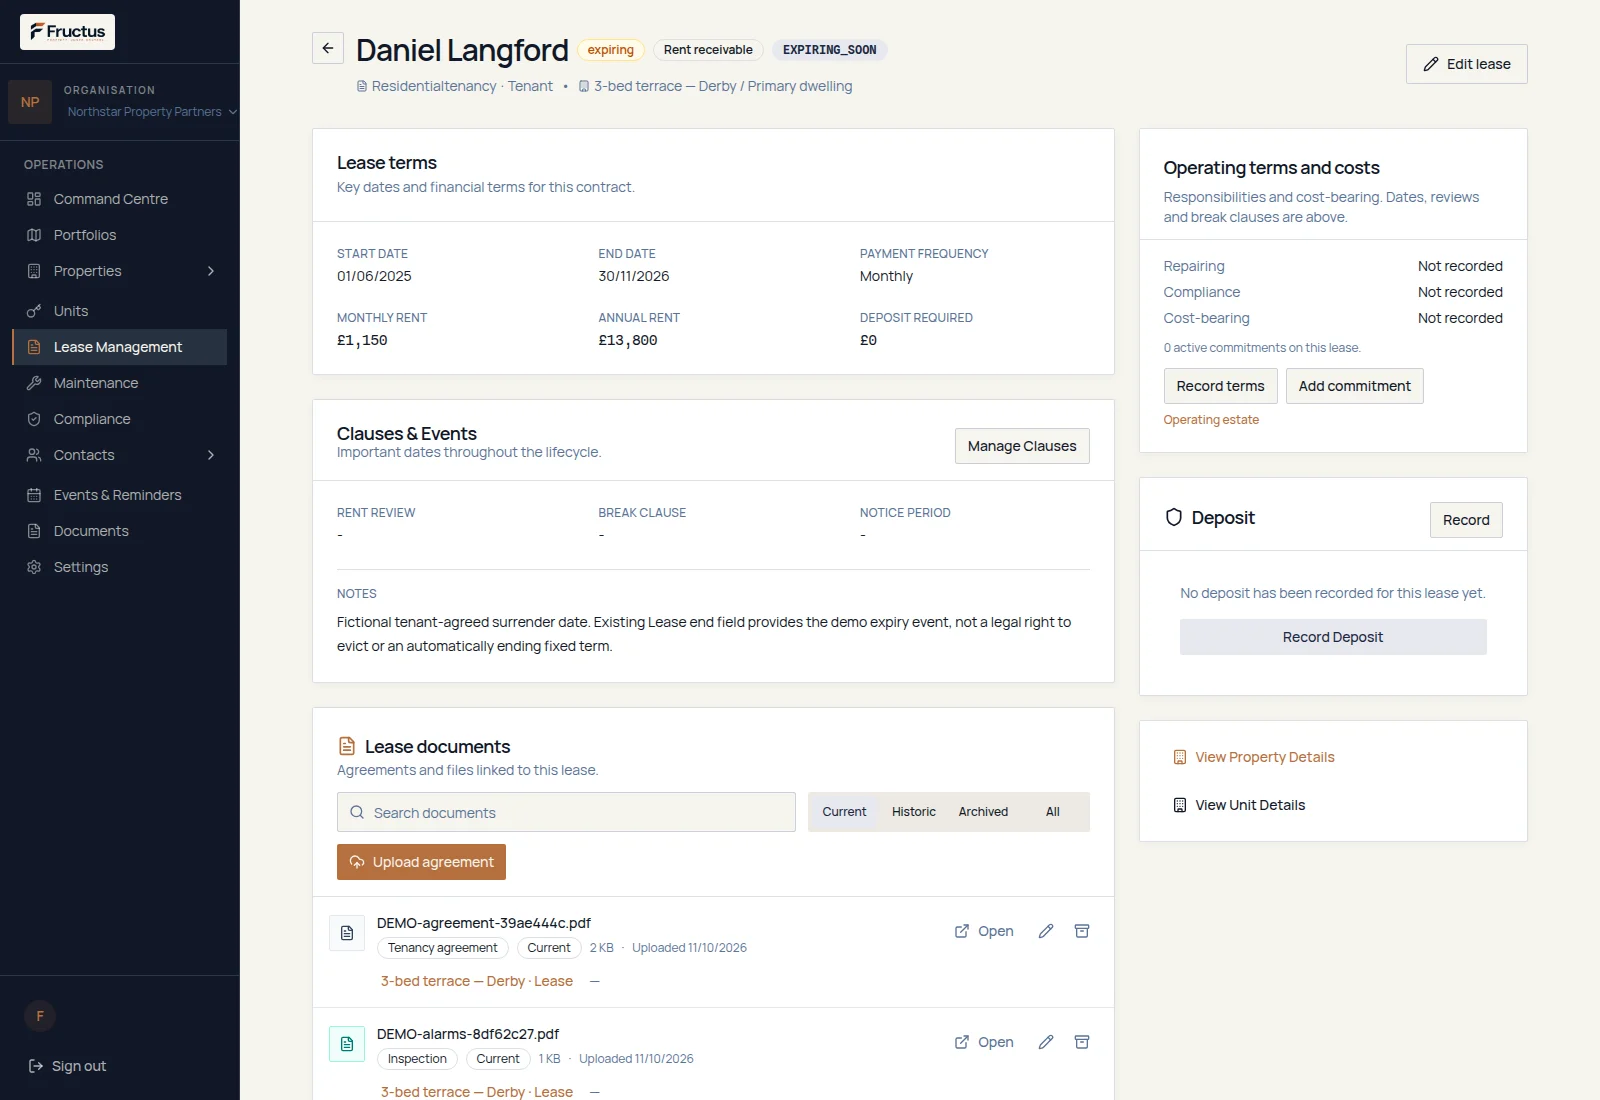Viewport: 1600px width, 1100px height.
Task: Click Add commitment button
Action: [1354, 386]
